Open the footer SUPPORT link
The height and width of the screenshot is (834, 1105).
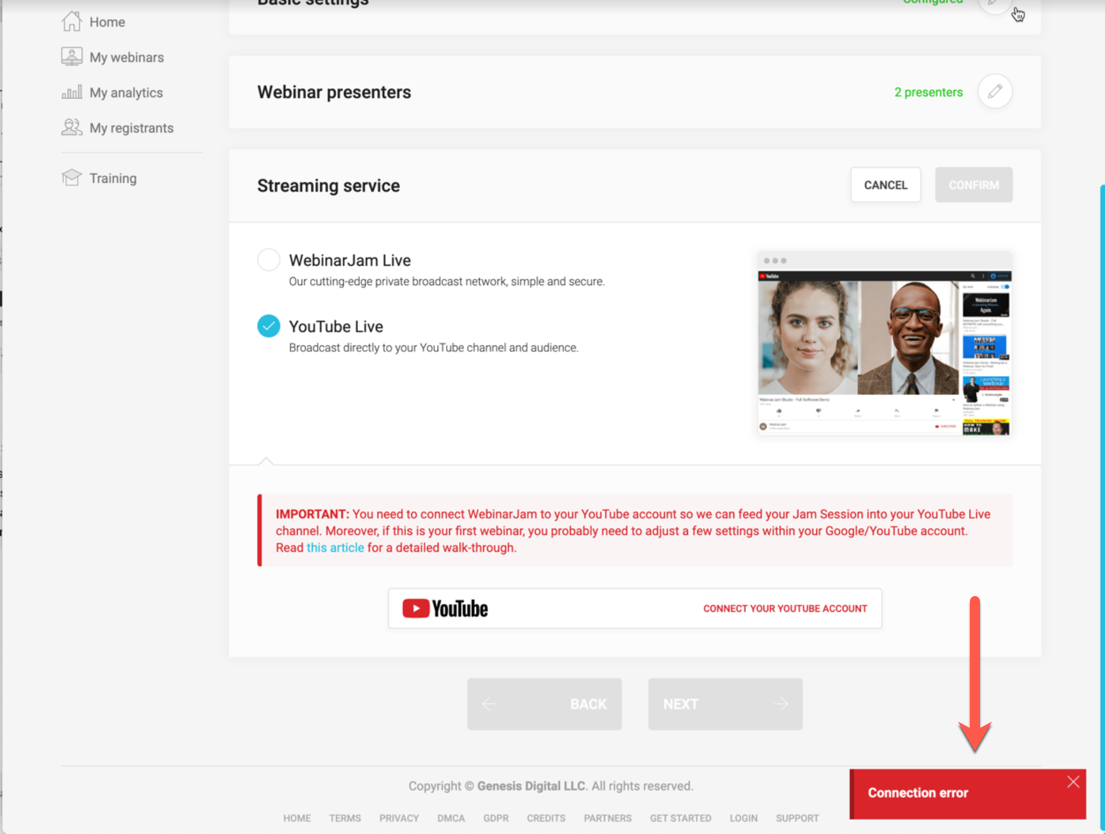797,818
